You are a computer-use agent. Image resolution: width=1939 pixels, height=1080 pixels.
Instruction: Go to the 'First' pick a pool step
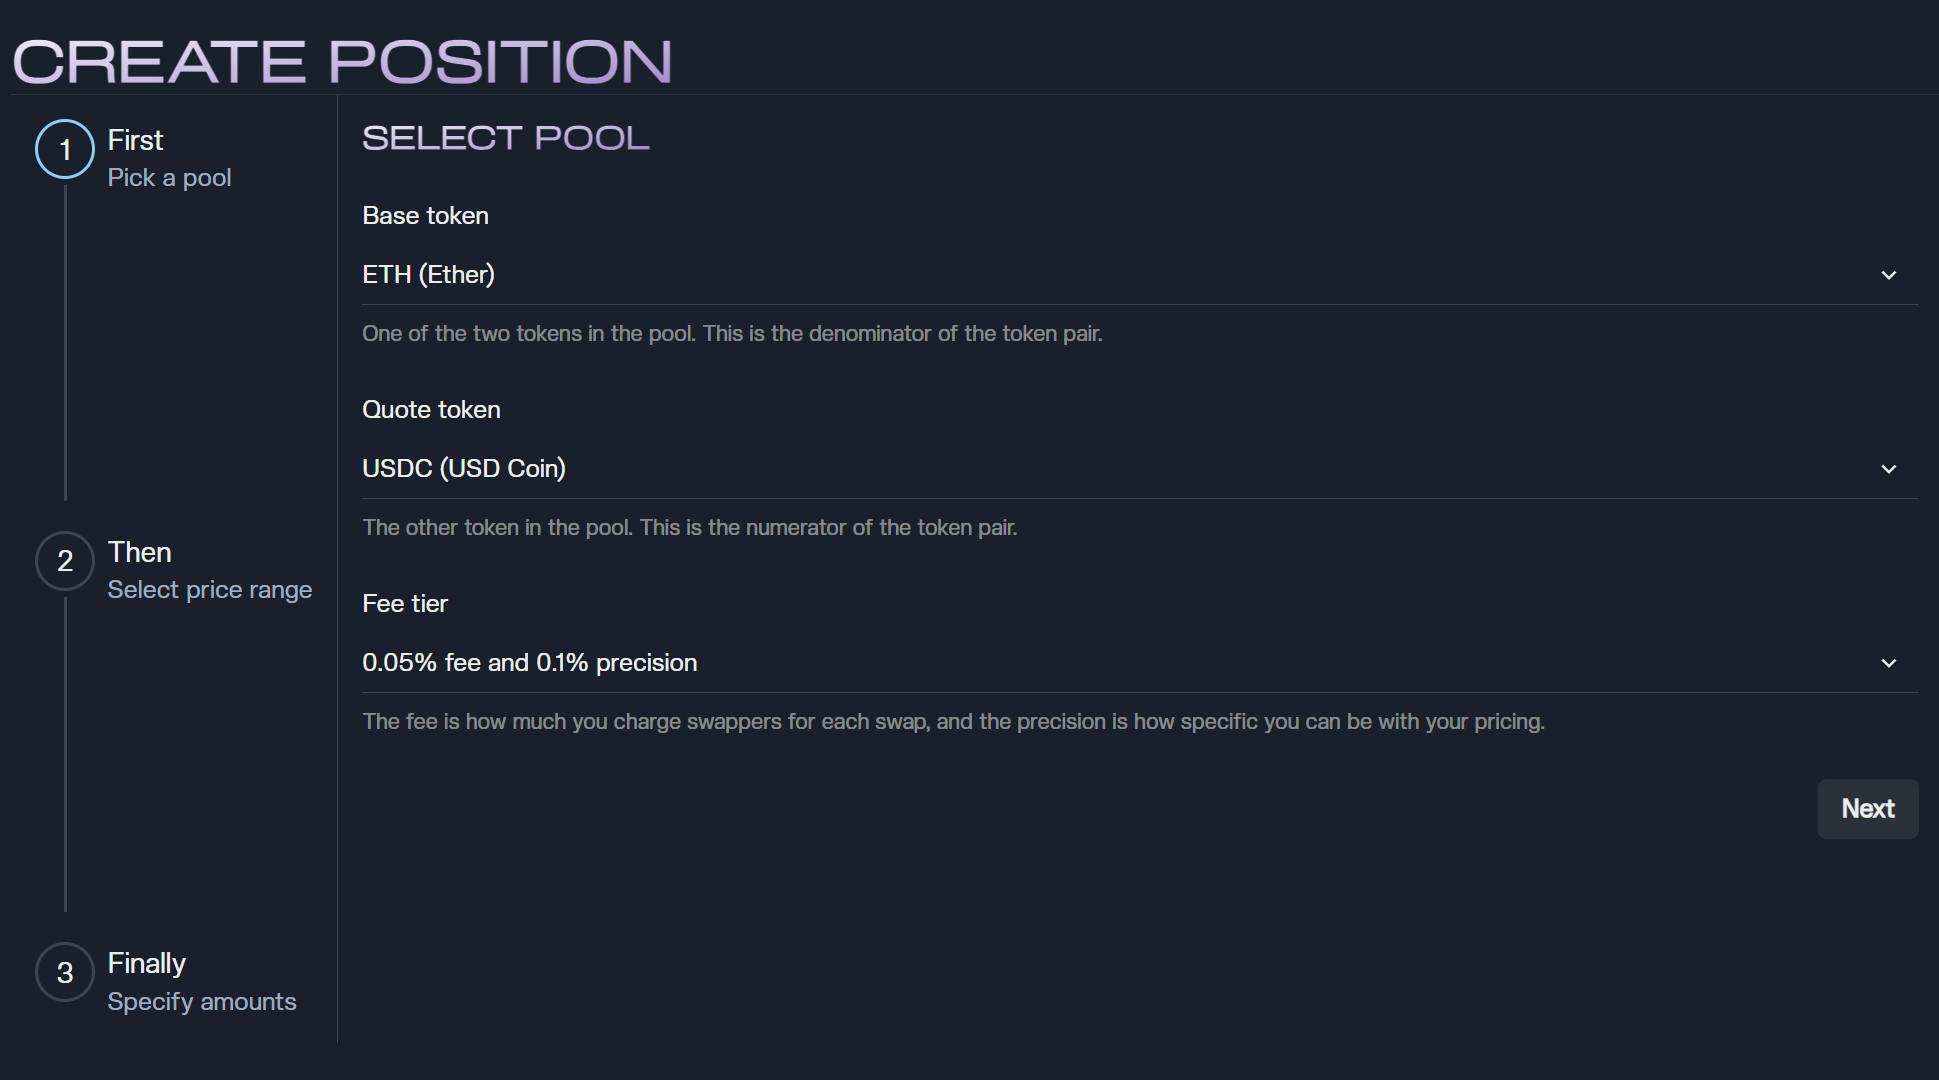[135, 140]
